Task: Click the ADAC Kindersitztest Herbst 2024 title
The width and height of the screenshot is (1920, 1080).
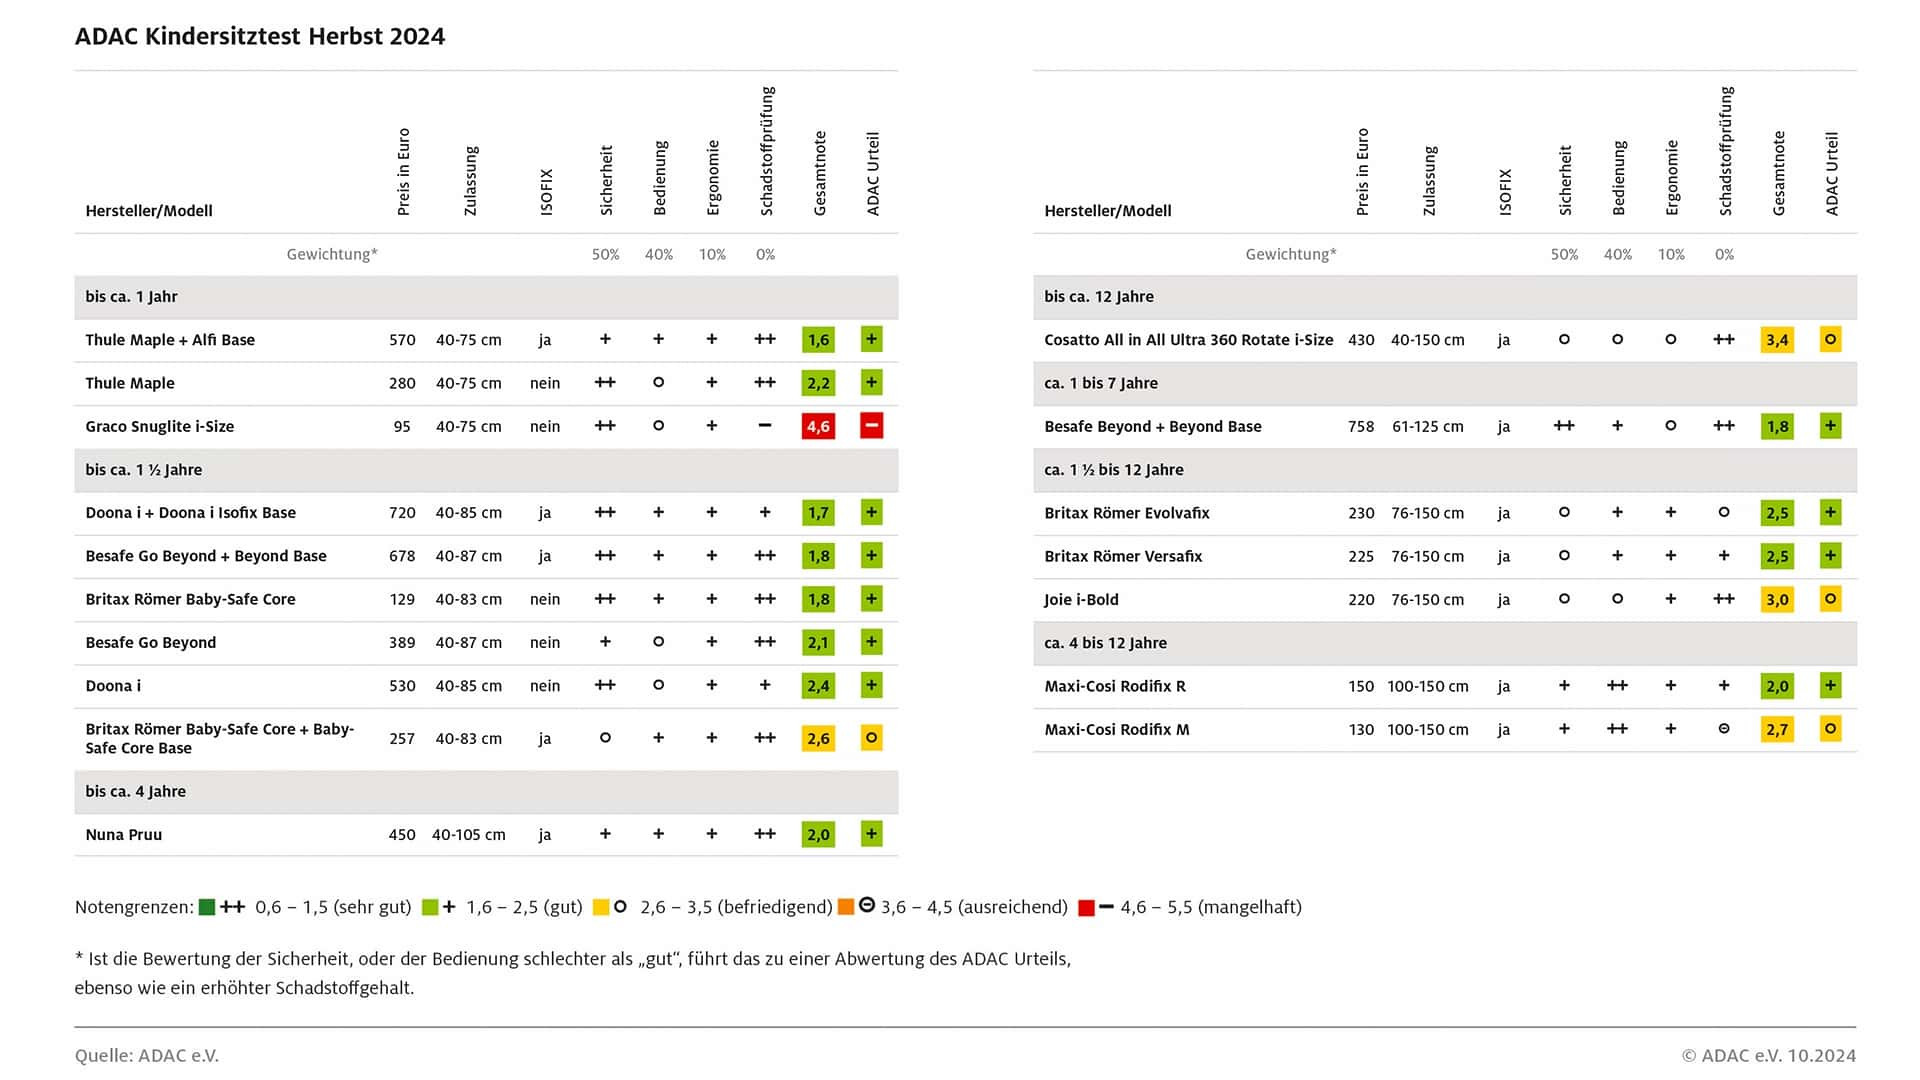Action: 260,37
